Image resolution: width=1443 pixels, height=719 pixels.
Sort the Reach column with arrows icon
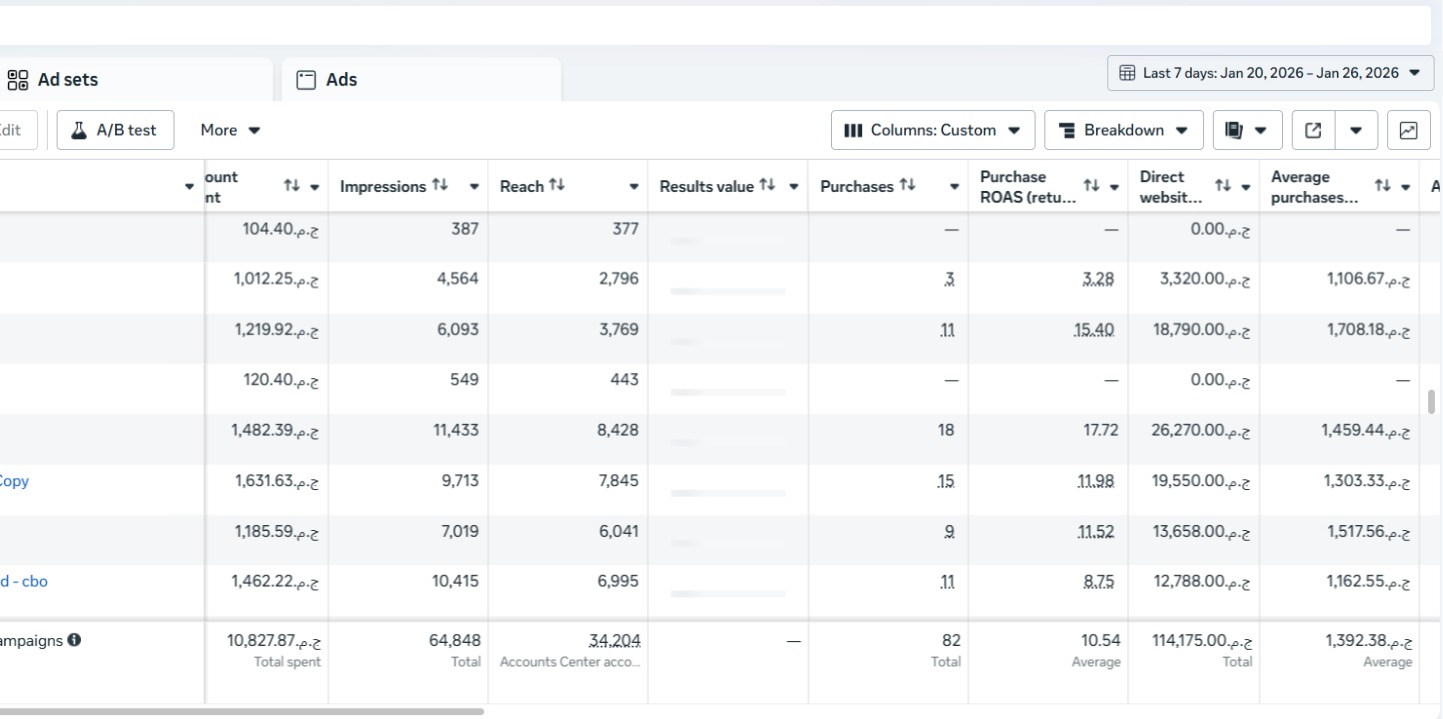(557, 186)
